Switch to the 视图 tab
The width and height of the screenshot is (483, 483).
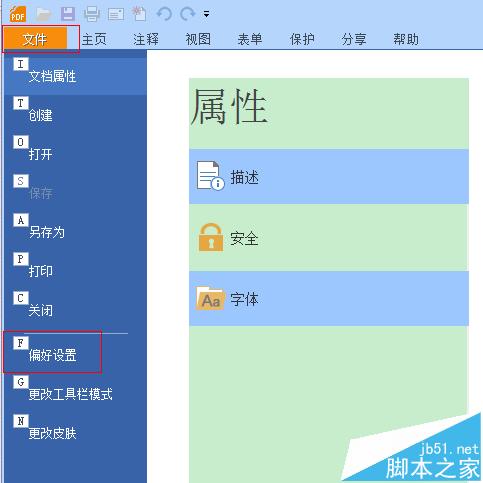(x=198, y=39)
